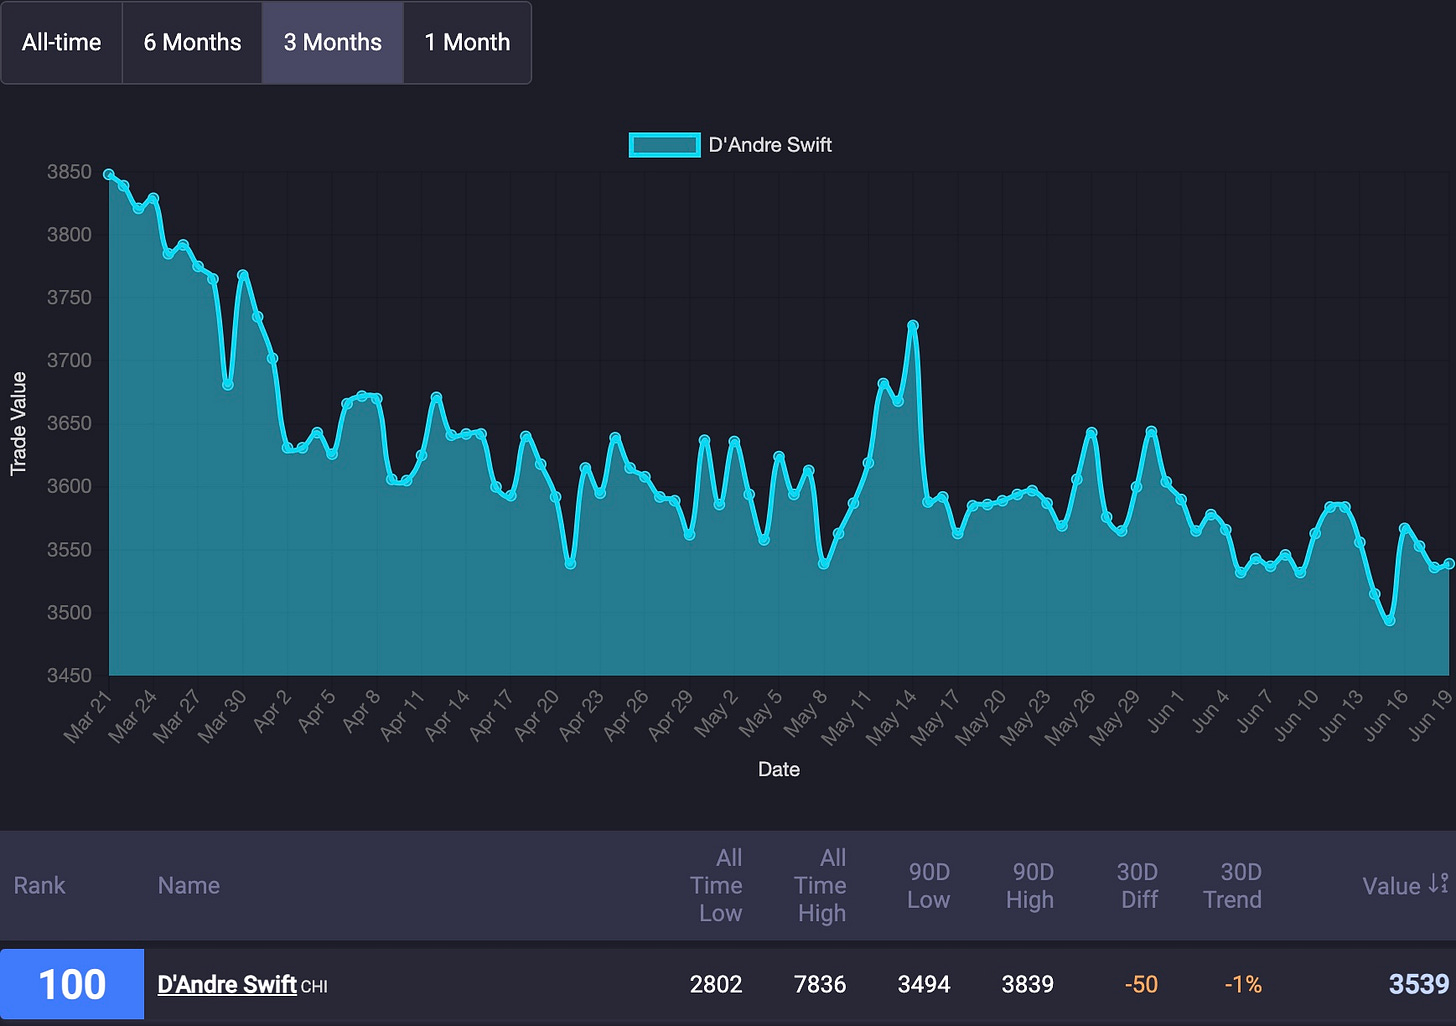The width and height of the screenshot is (1456, 1026).
Task: Click the Trade Value axis title
Action: 18,423
